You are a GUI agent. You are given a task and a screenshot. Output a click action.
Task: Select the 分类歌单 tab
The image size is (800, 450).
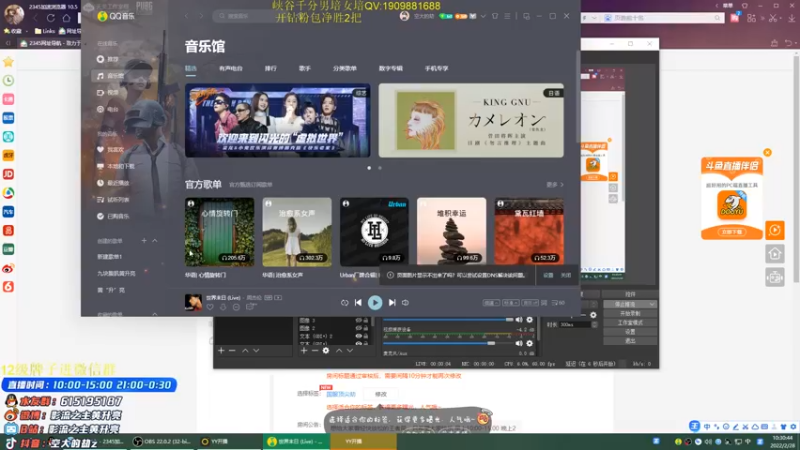pos(344,68)
